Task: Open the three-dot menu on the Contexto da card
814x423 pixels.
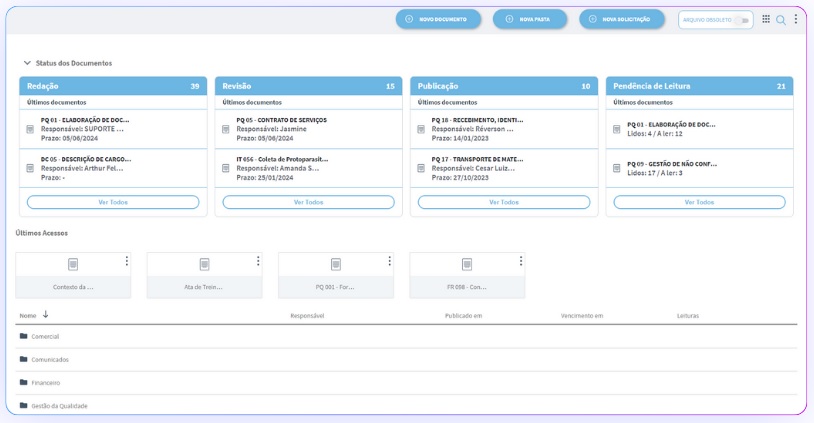Action: tap(127, 262)
